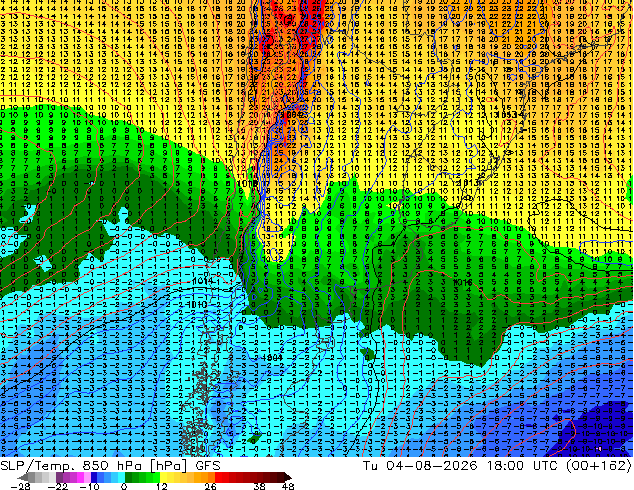The height and width of the screenshot is (490, 634).
Task: Click the dark maroon end of color scale
Action: click(283, 477)
